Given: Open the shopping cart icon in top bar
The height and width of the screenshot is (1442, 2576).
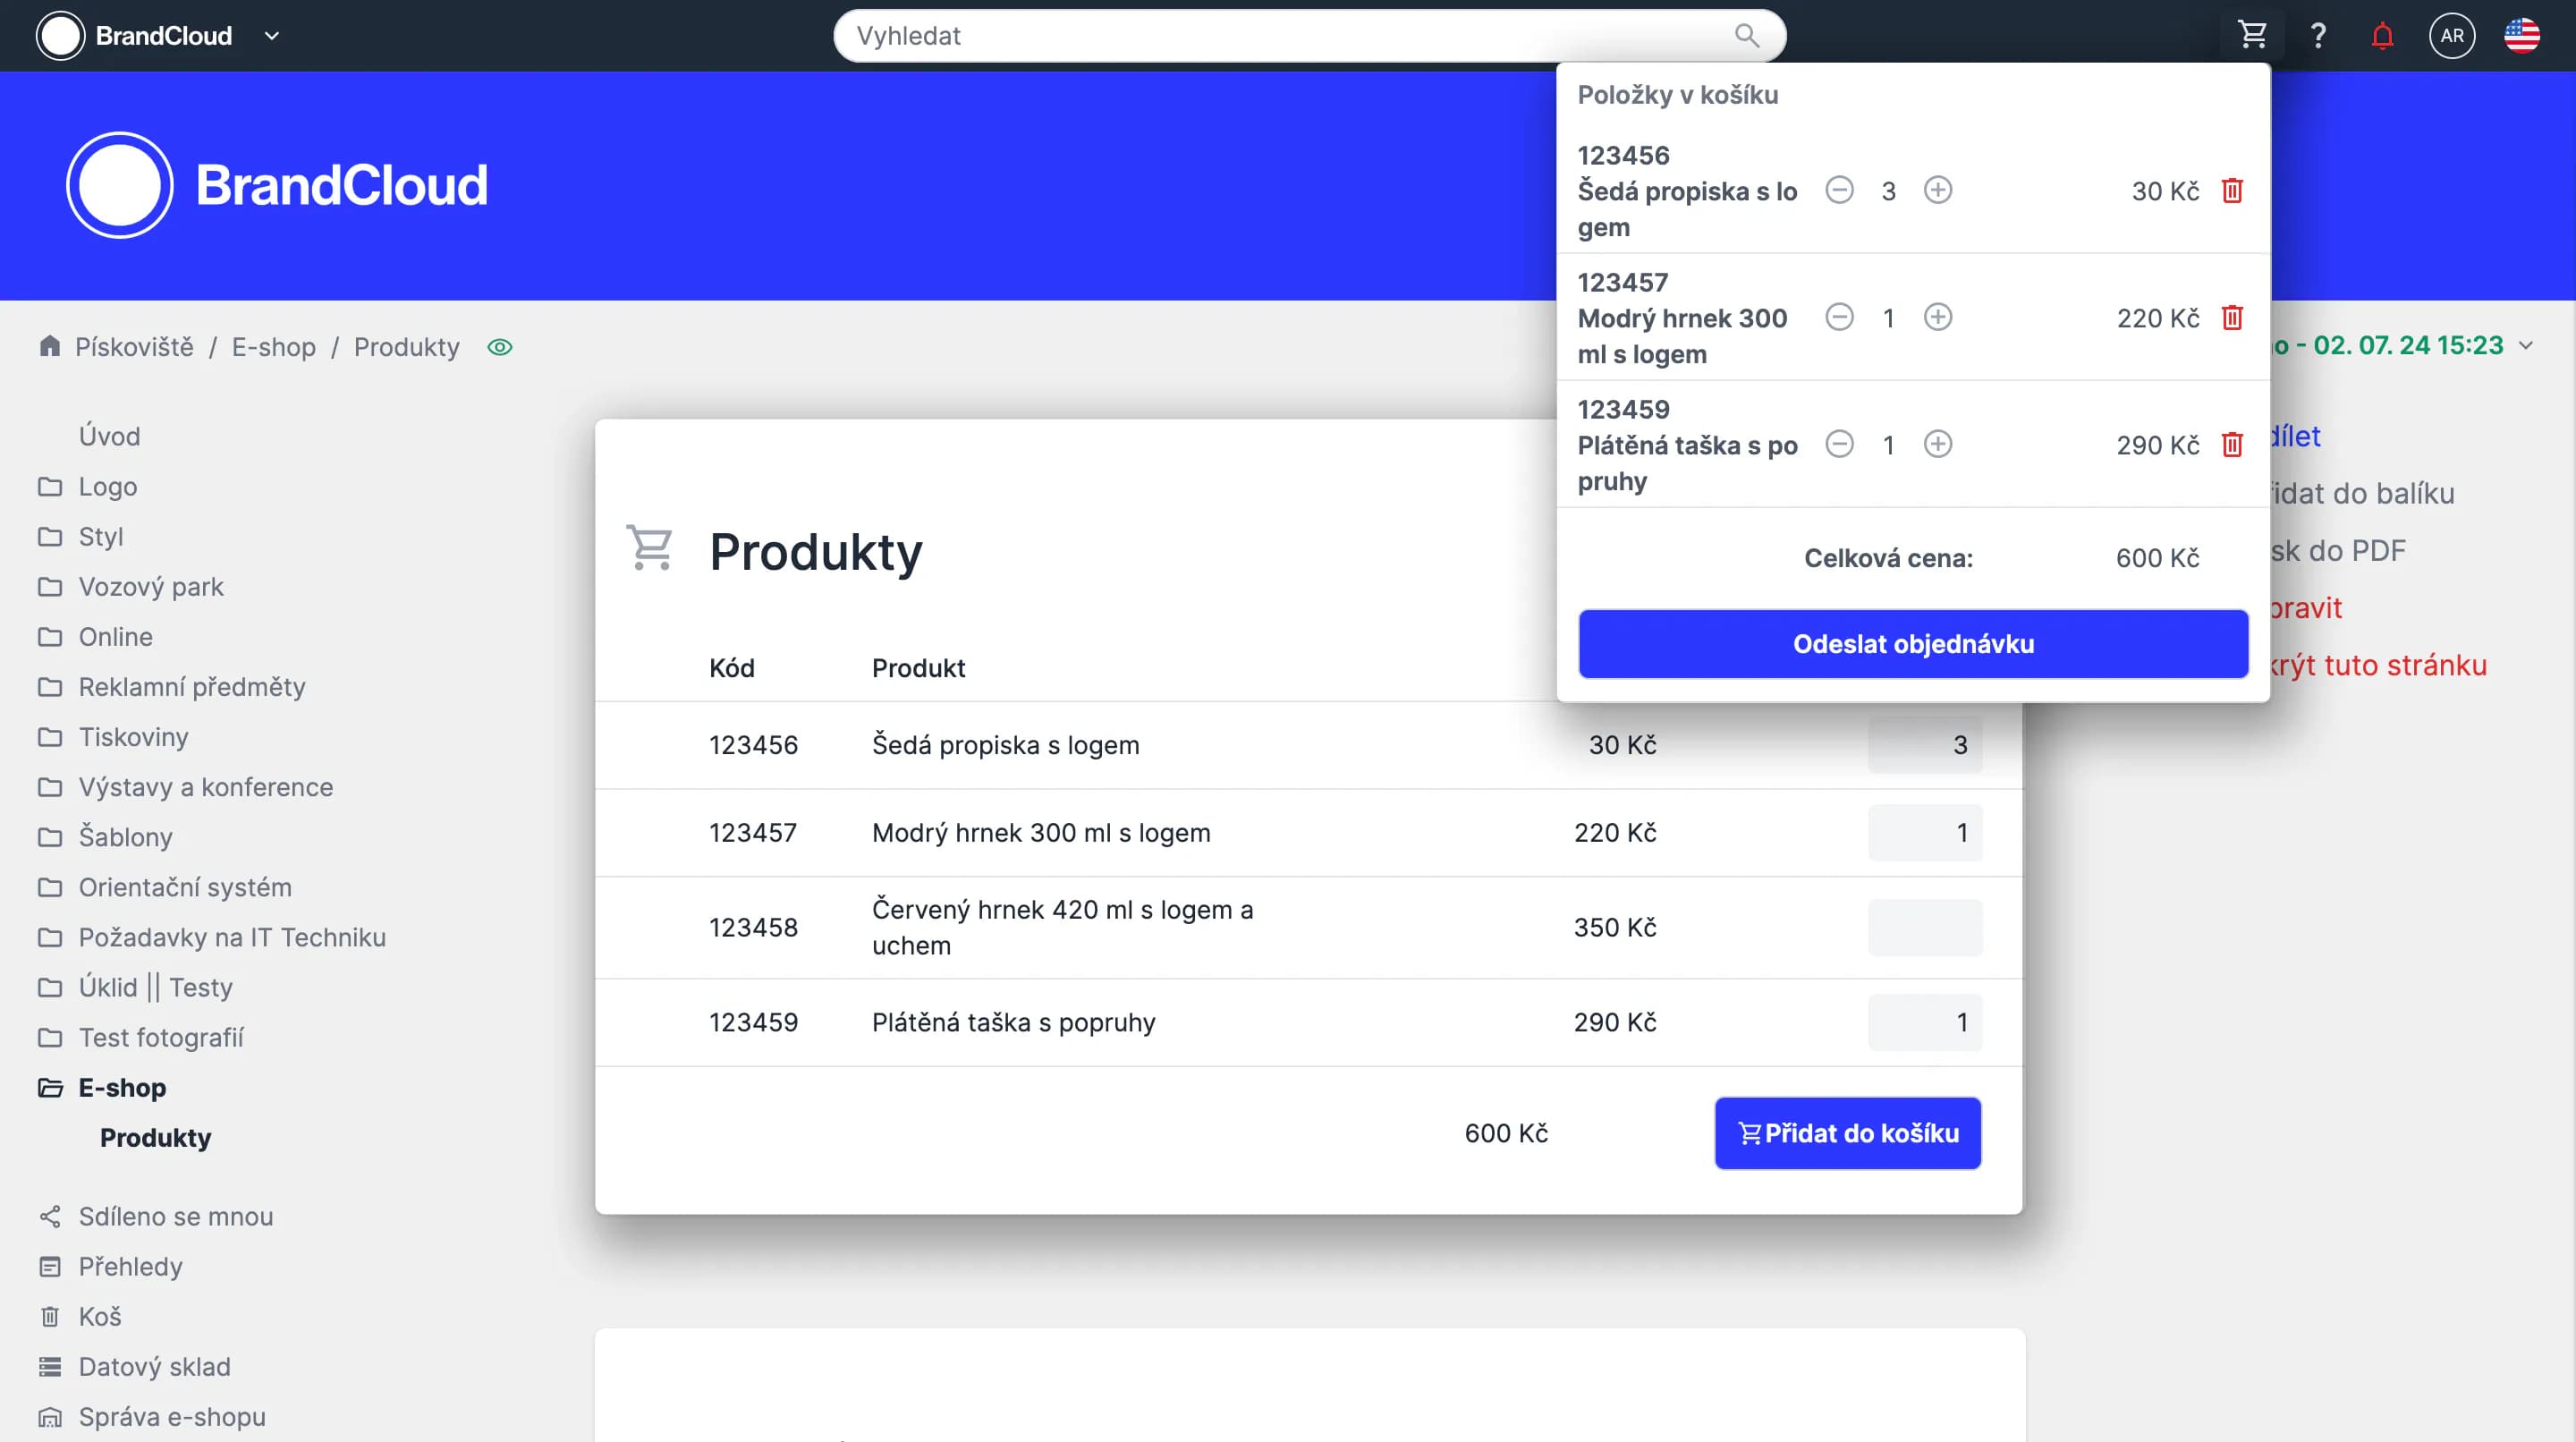Looking at the screenshot, I should [x=2252, y=35].
